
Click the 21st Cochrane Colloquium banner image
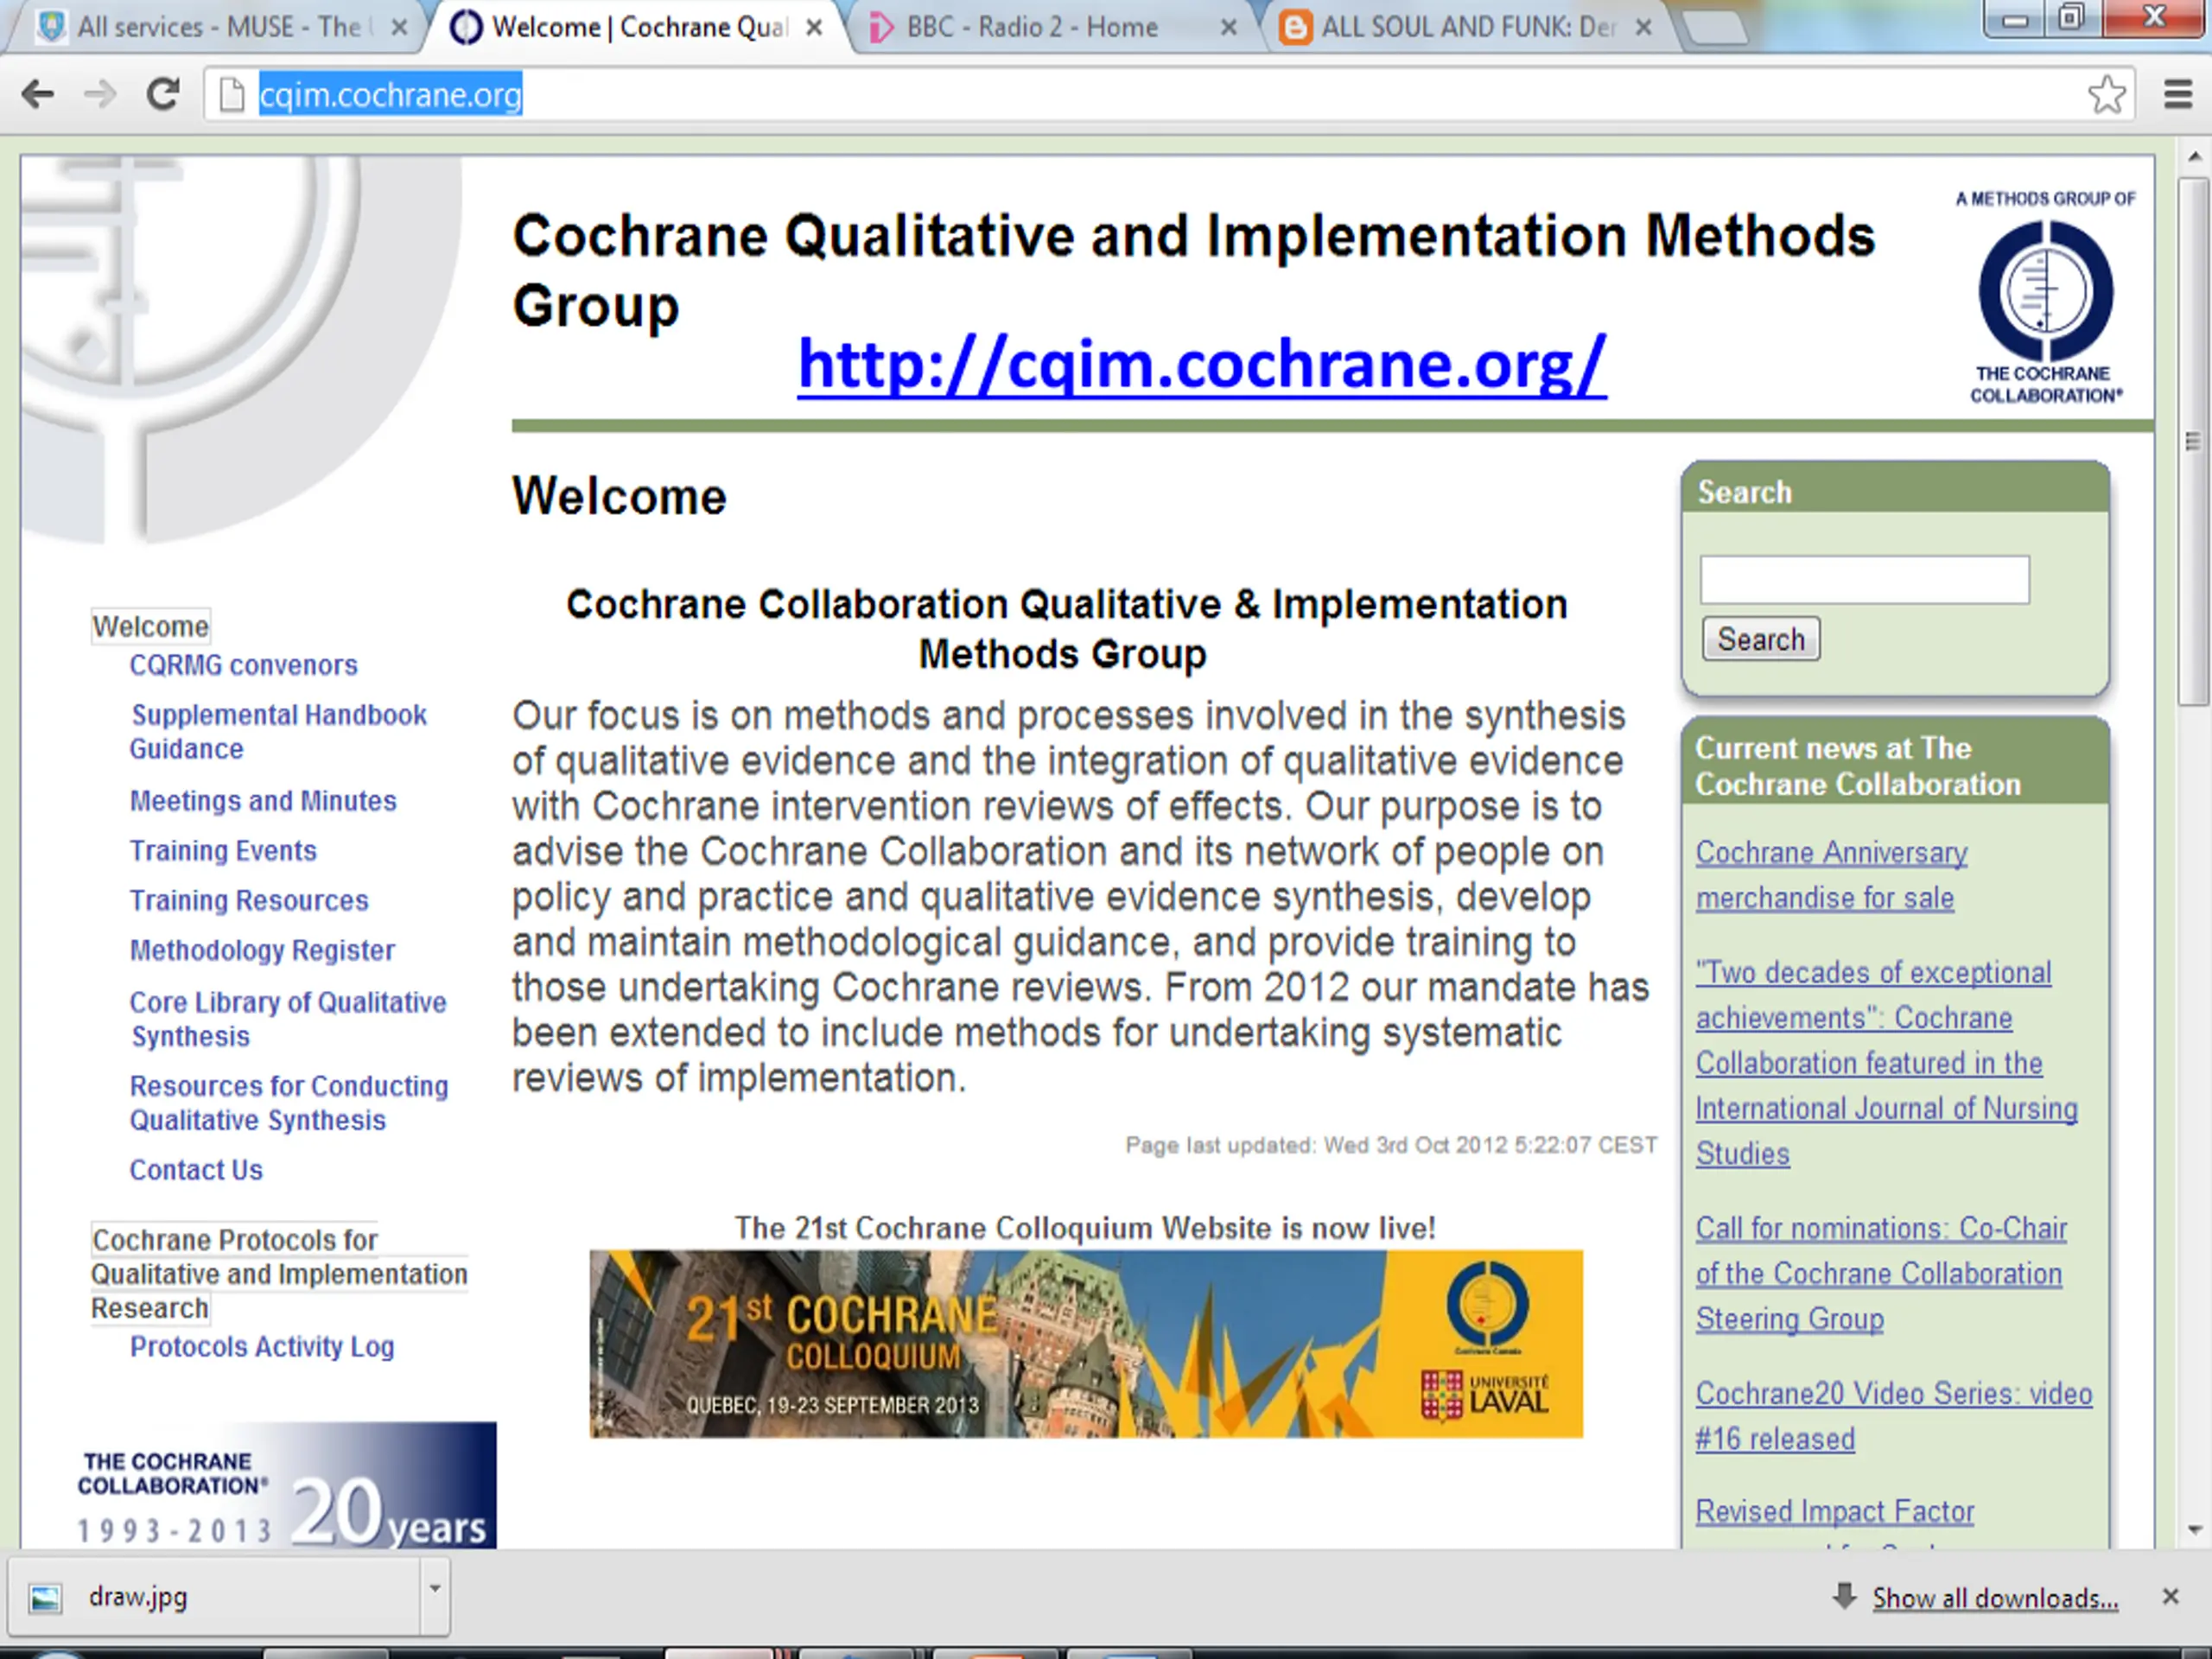(x=1086, y=1345)
